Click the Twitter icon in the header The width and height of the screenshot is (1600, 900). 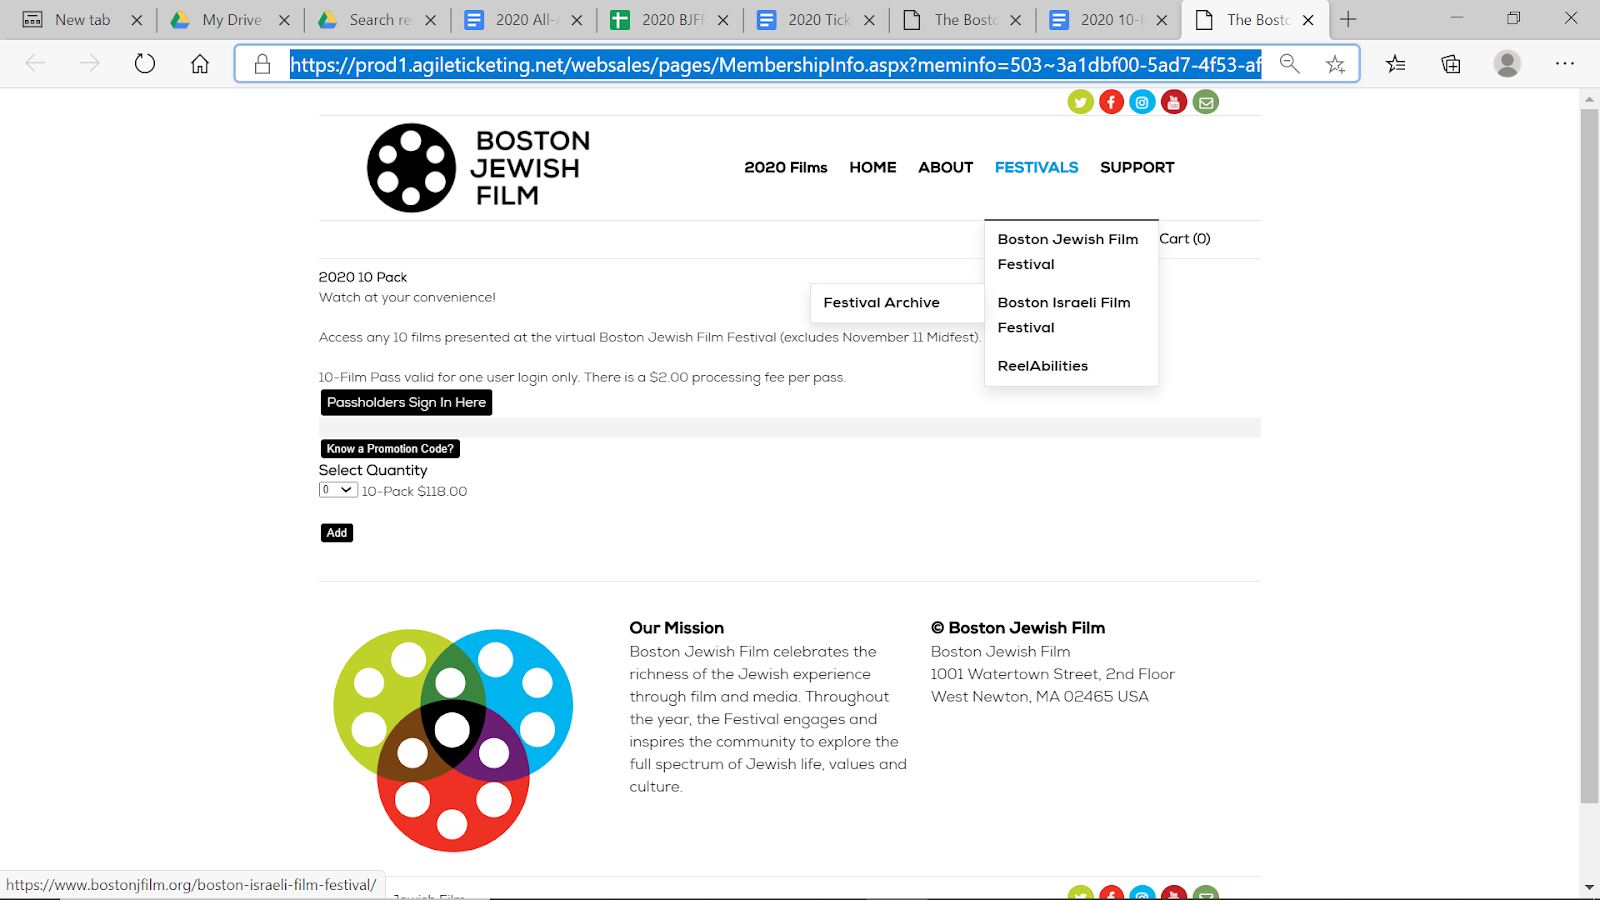(x=1080, y=102)
